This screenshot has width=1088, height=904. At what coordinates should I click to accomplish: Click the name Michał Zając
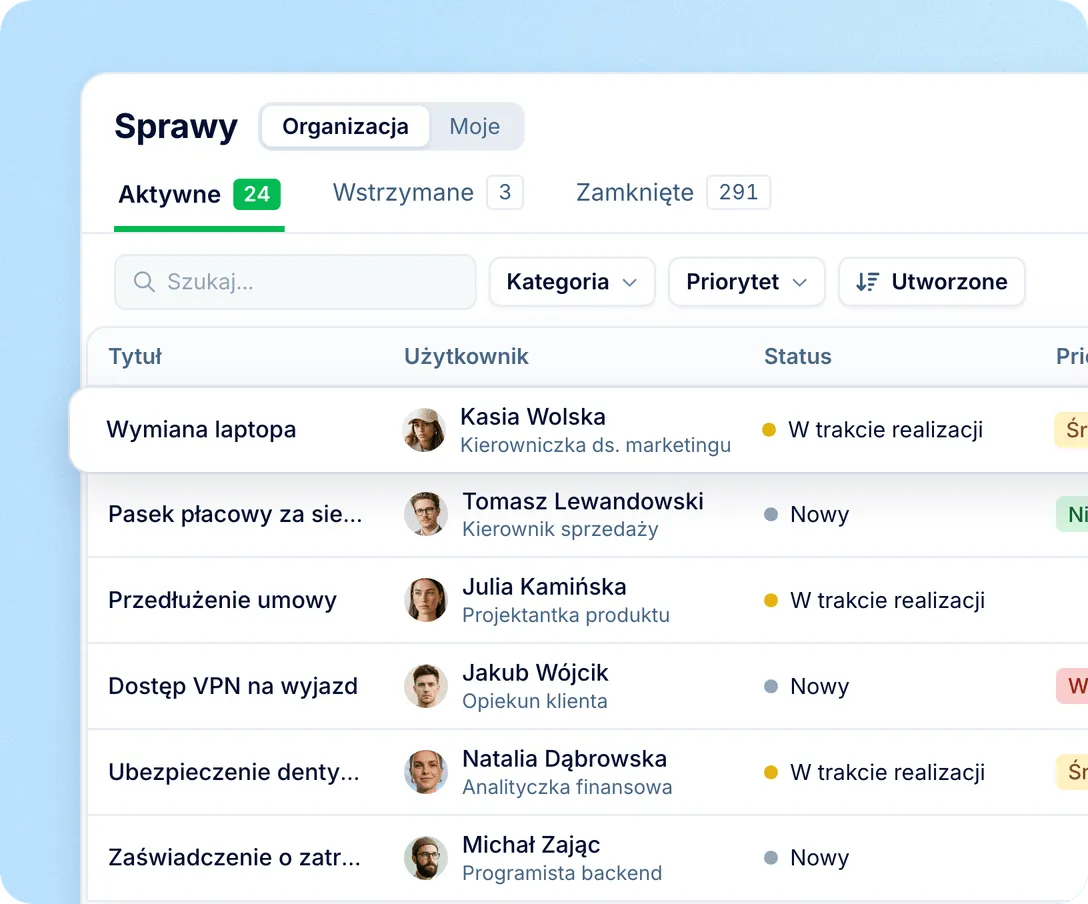point(532,845)
